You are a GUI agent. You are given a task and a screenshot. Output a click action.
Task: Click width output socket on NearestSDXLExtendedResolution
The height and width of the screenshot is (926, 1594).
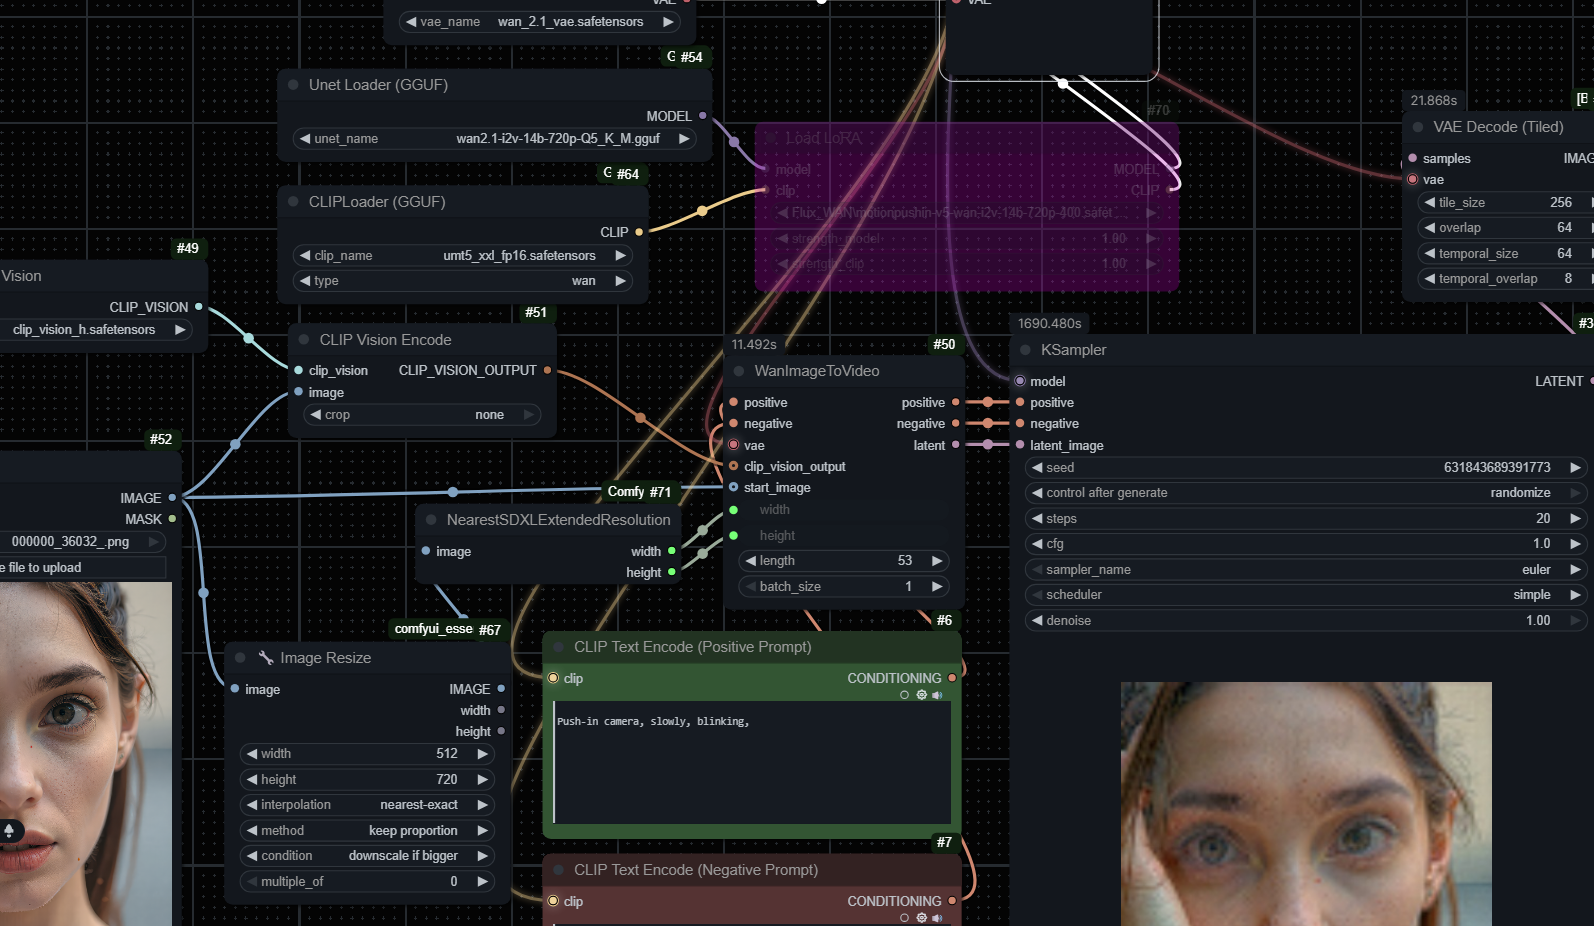(672, 551)
